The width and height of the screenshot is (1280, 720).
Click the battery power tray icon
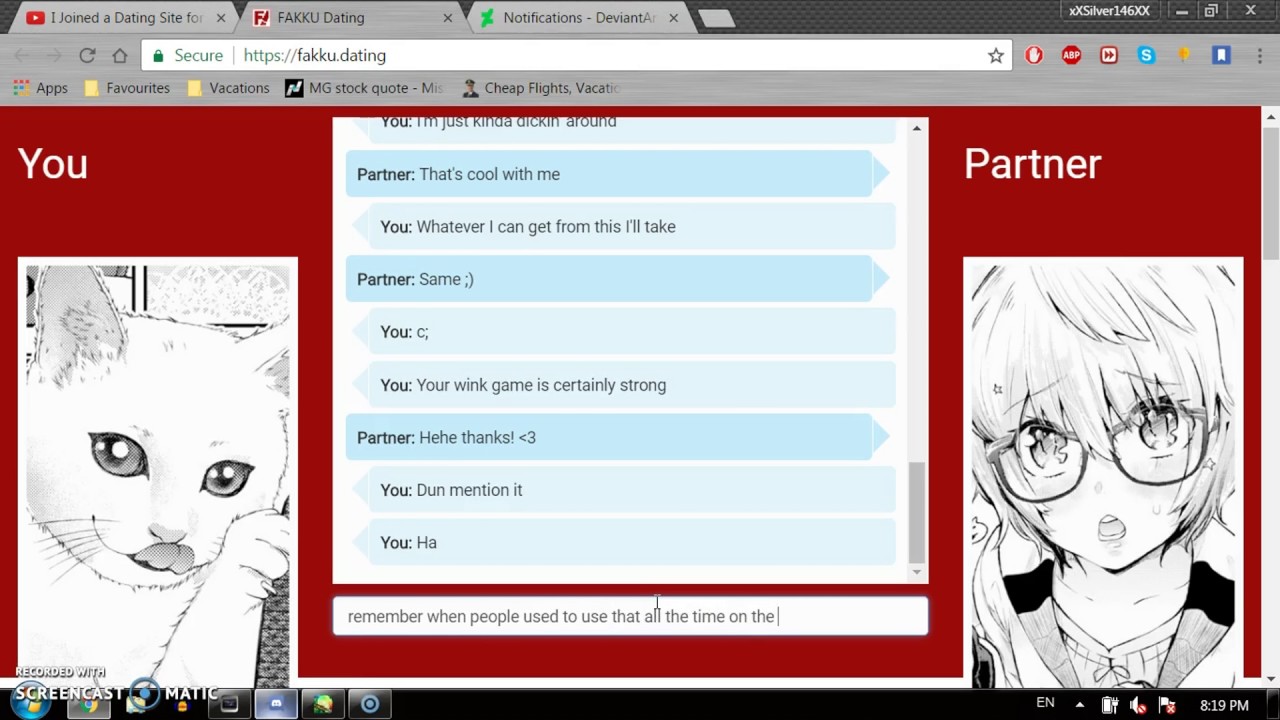tap(1111, 705)
